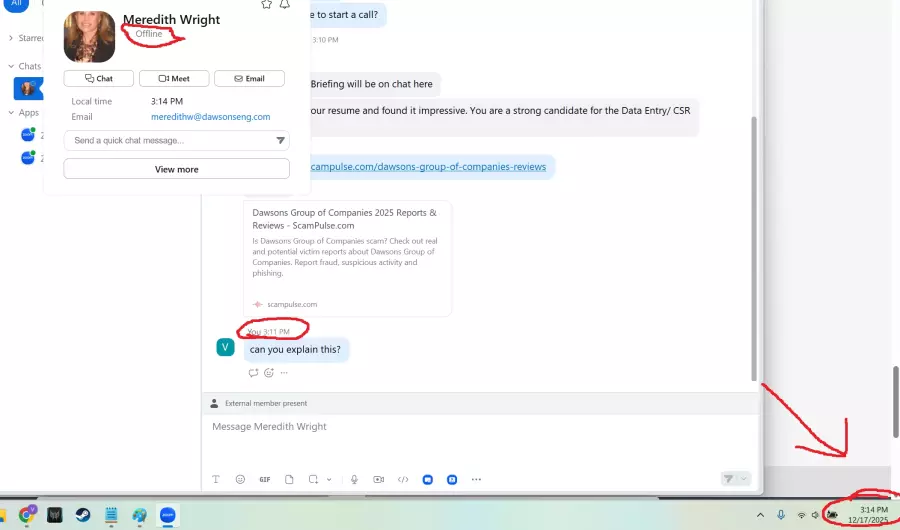Open the screenshot options dropdown arrow
The image size is (900, 530).
pyautogui.click(x=328, y=479)
